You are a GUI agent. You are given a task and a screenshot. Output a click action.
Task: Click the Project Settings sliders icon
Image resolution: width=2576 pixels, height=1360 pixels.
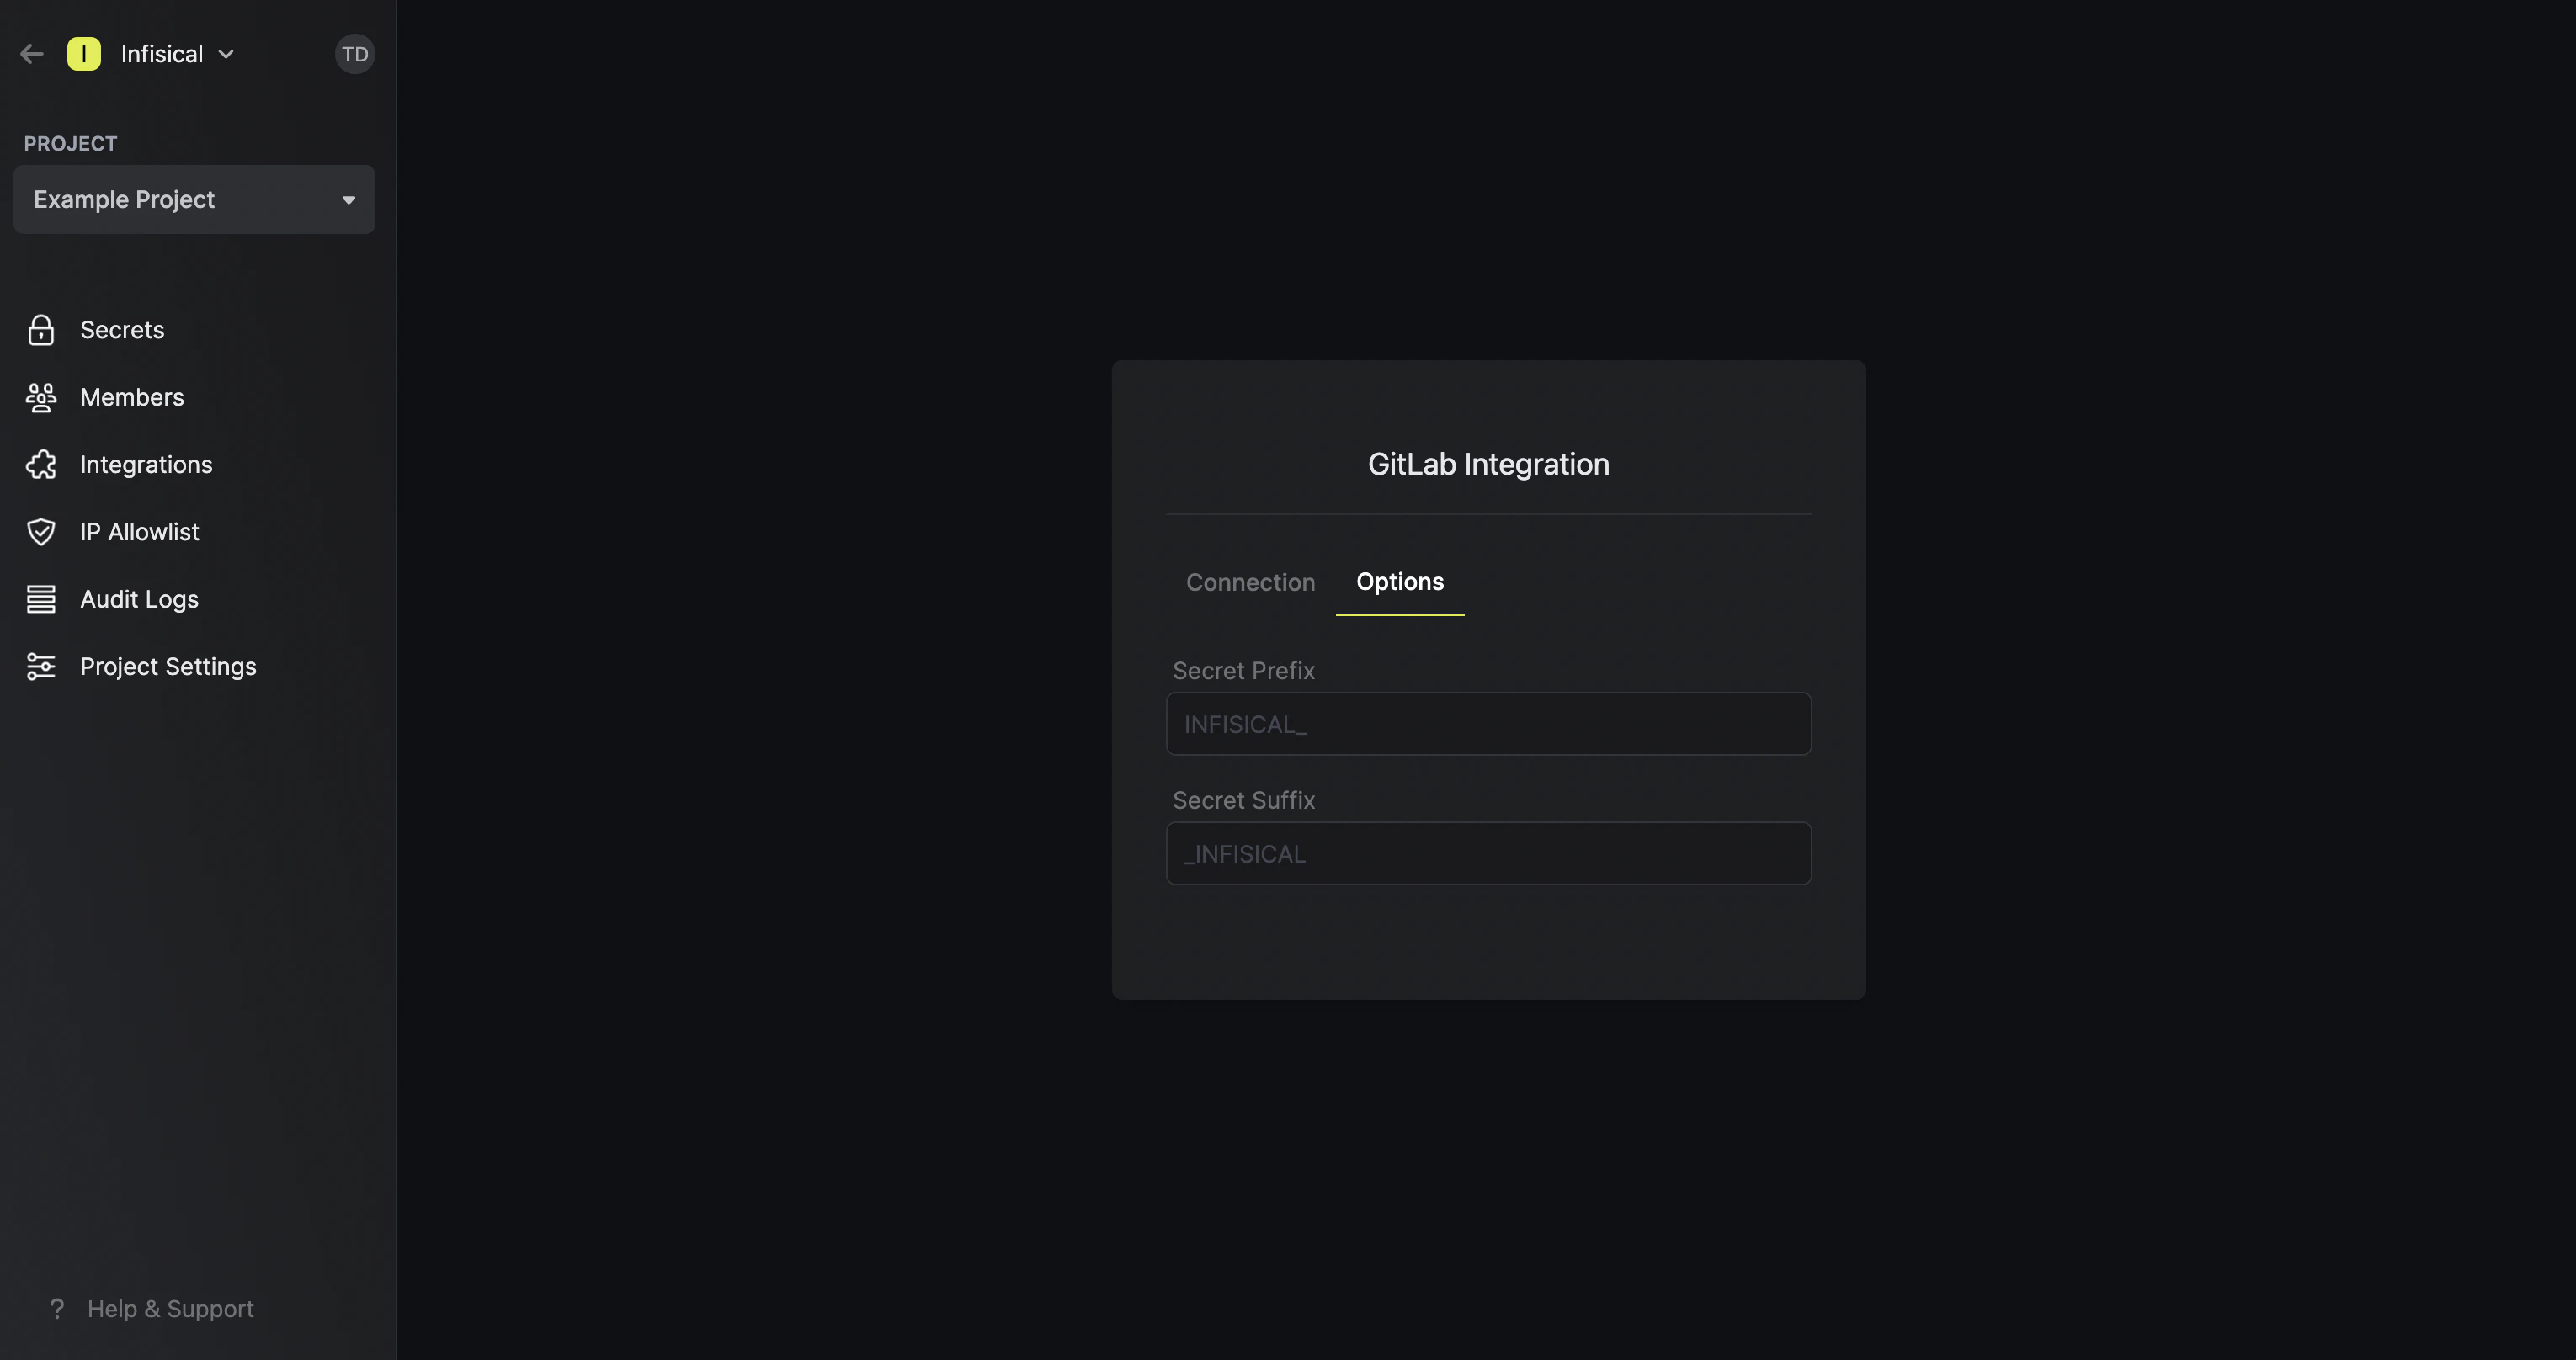pos(41,666)
